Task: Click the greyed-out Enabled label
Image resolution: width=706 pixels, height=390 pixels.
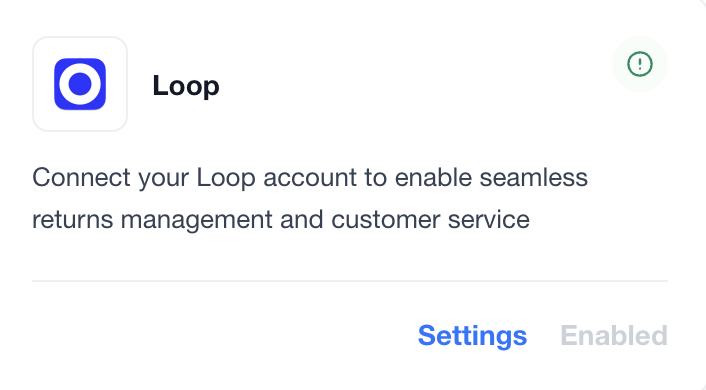Action: pos(614,336)
